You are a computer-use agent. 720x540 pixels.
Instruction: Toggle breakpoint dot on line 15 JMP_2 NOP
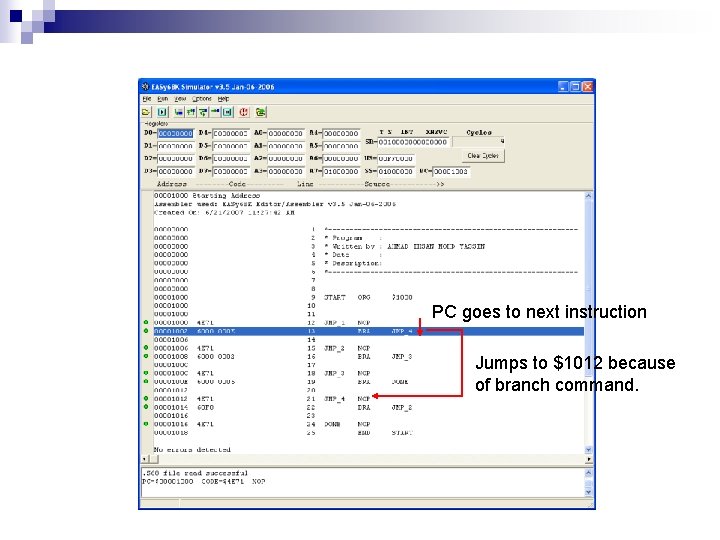pos(146,348)
